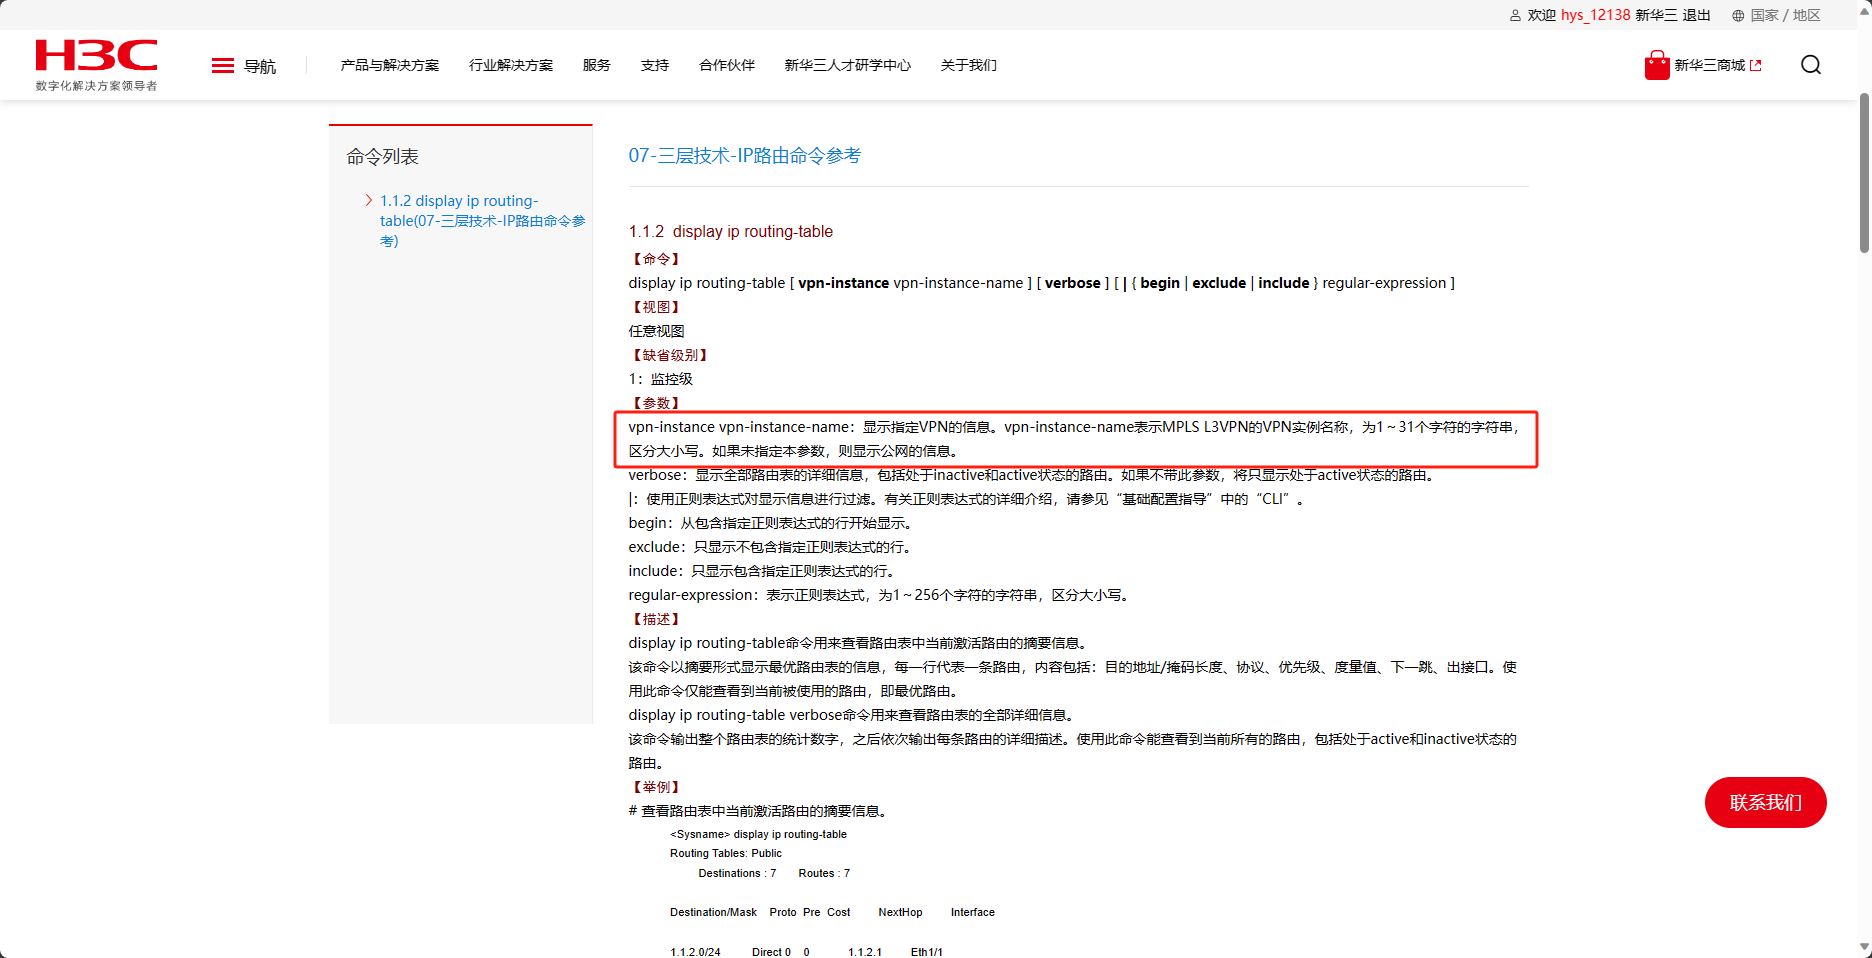Click the NextHop column header

click(900, 912)
